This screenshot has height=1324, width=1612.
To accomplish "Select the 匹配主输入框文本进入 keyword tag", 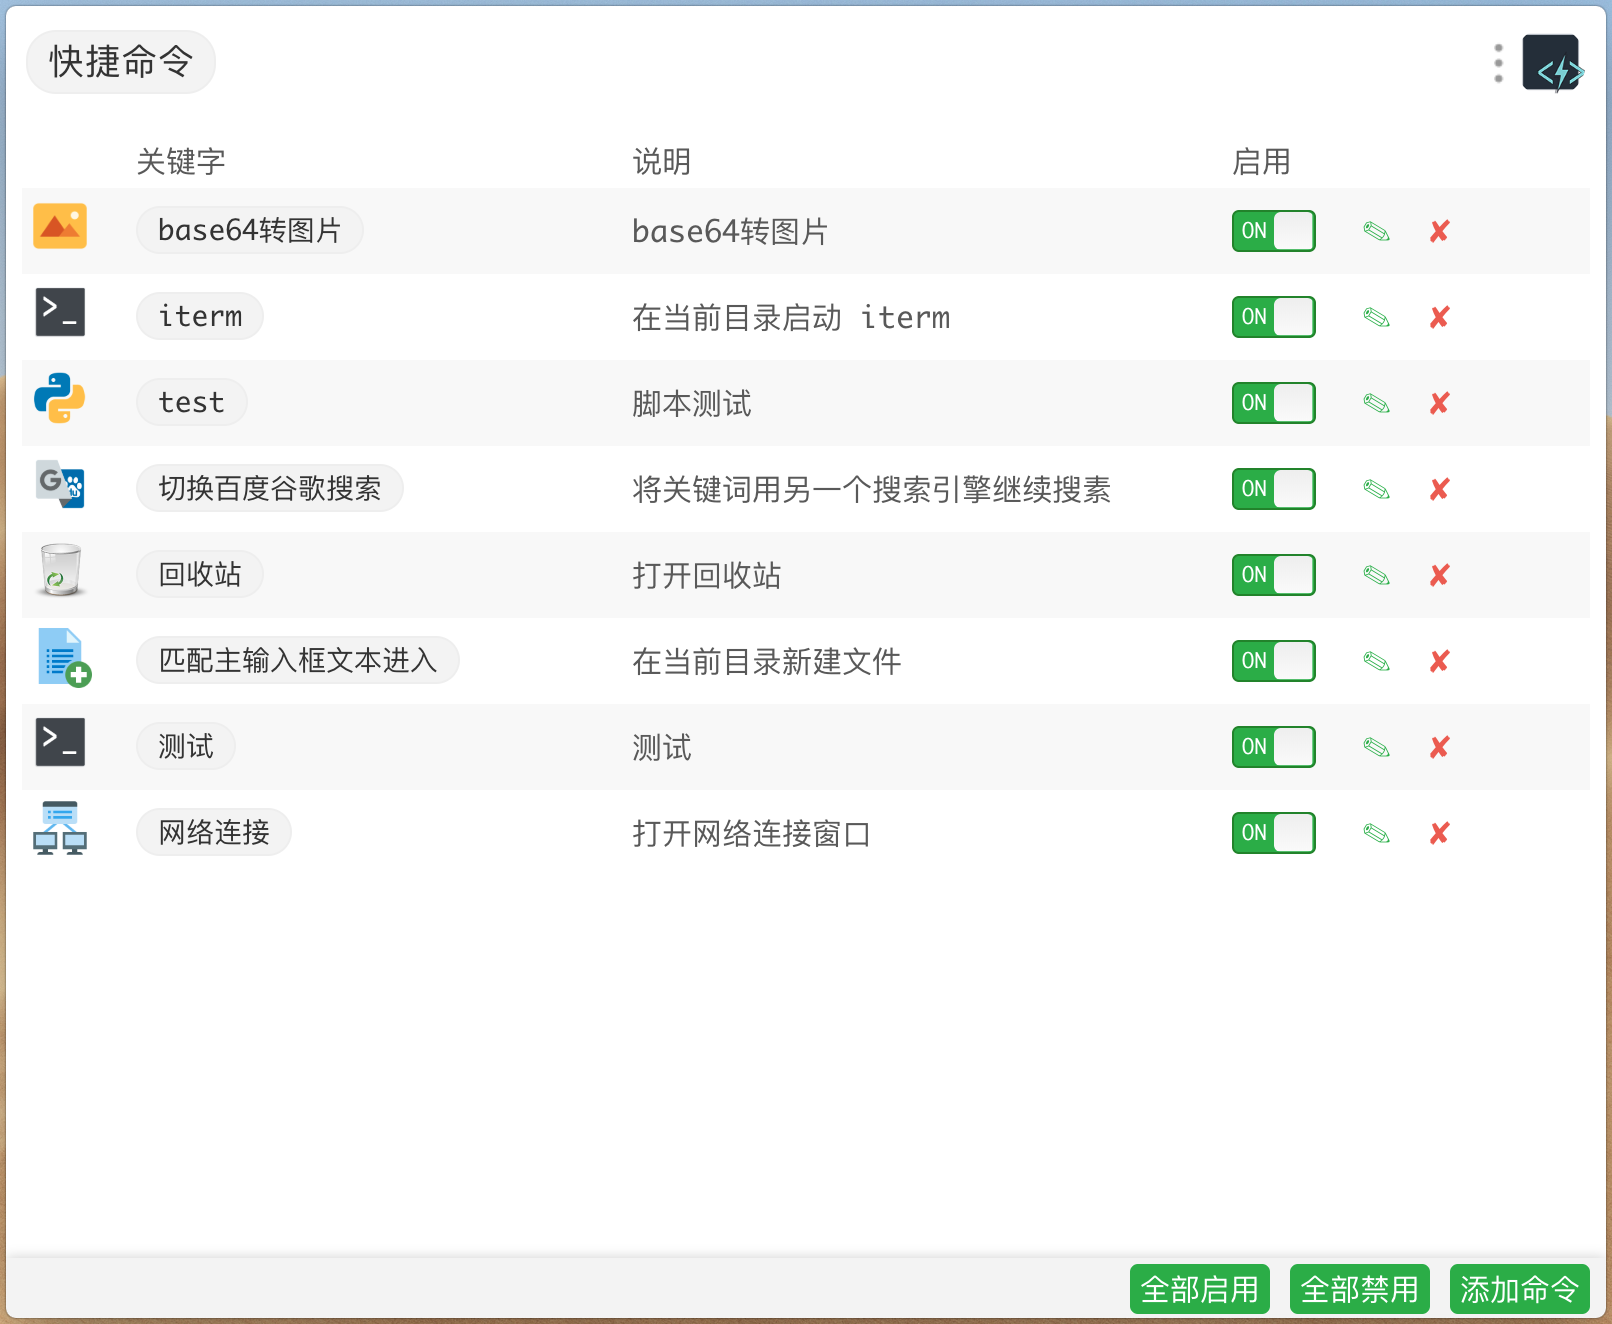I will coord(298,660).
